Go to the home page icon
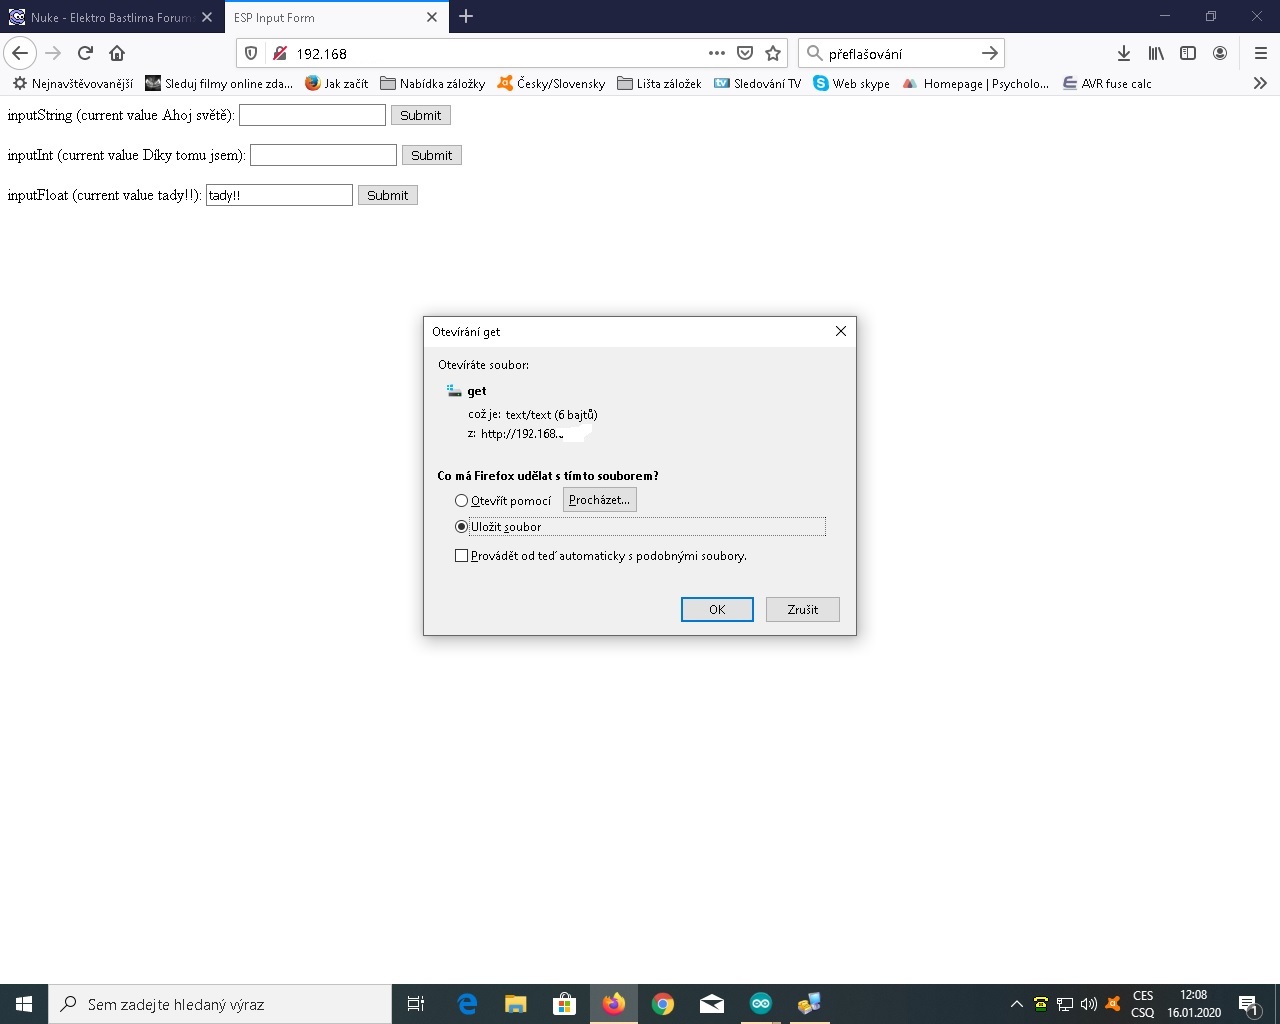Screen dimensions: 1280x1024 click(x=117, y=53)
